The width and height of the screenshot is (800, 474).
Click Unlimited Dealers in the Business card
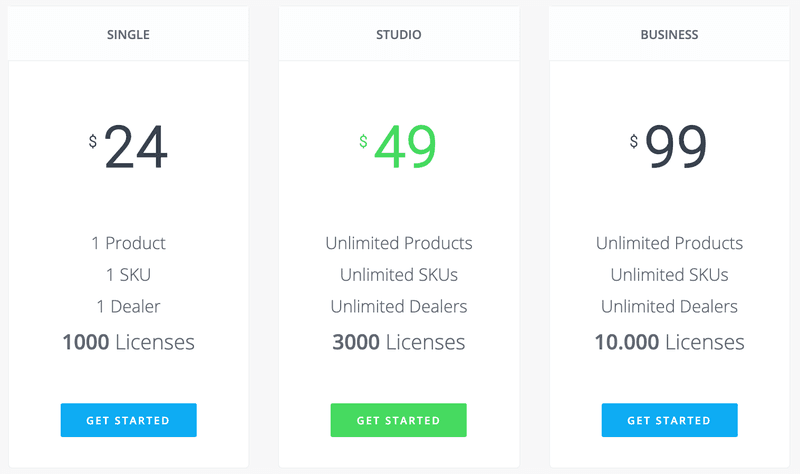[669, 306]
